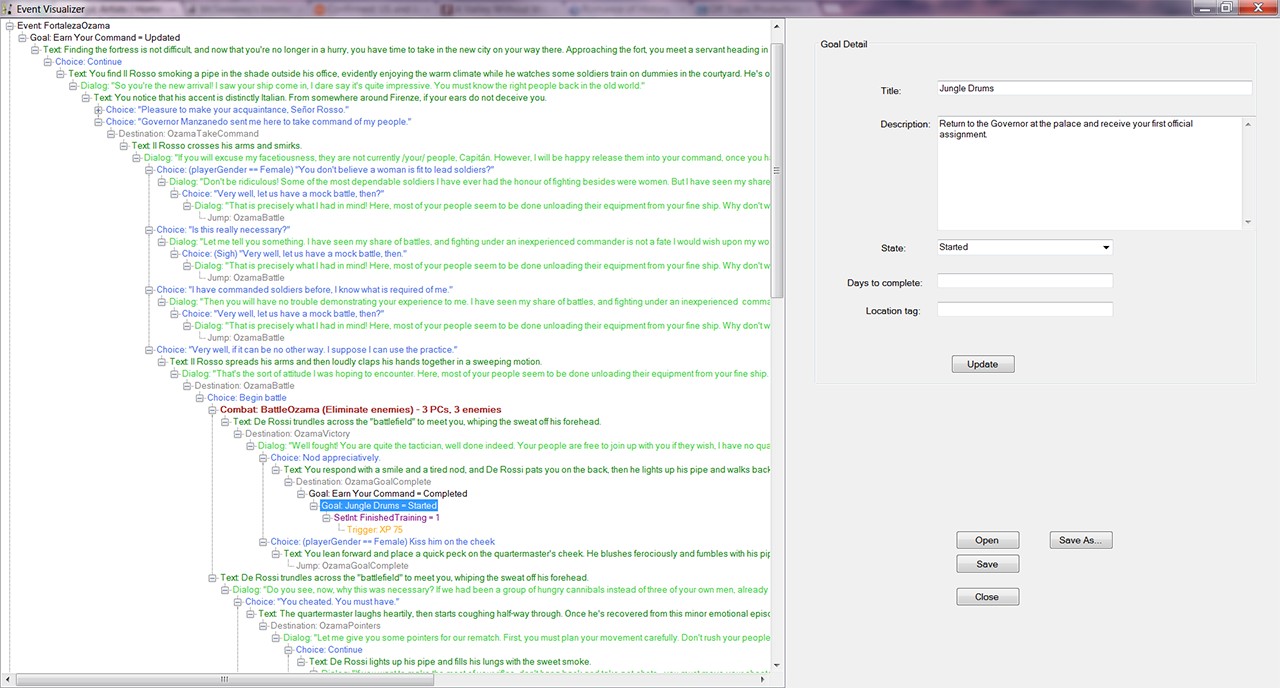The width and height of the screenshot is (1280, 688).
Task: Collapse the 'Event: FortalezaOzama' root node
Action: (10, 26)
